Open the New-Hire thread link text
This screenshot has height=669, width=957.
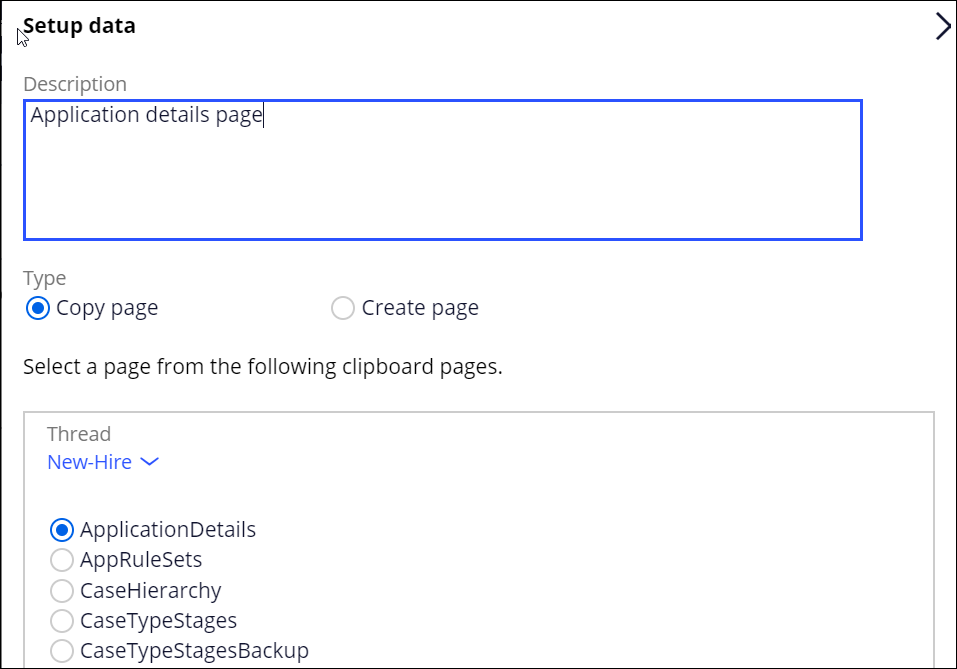(90, 462)
